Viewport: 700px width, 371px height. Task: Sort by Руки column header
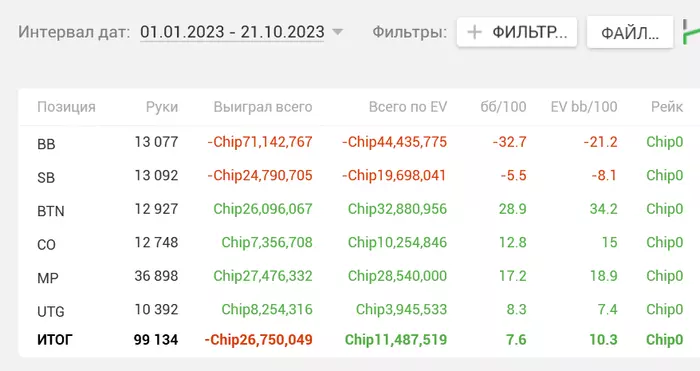click(162, 107)
